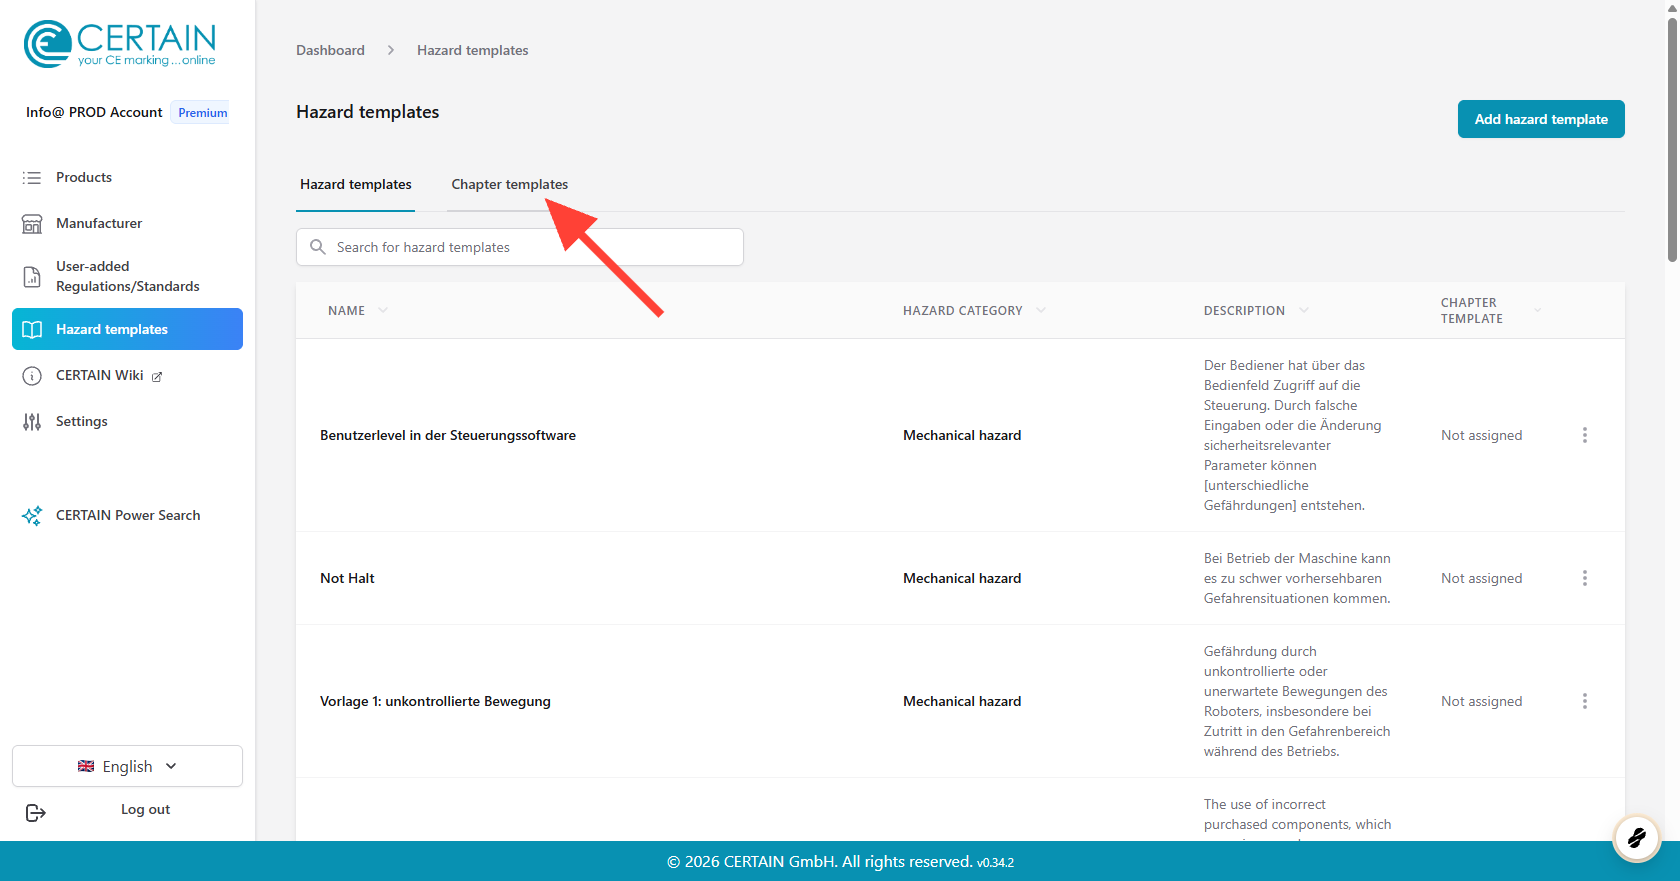Viewport: 1680px width, 881px height.
Task: Click the Vorlage 1 description text
Action: coord(1297,701)
